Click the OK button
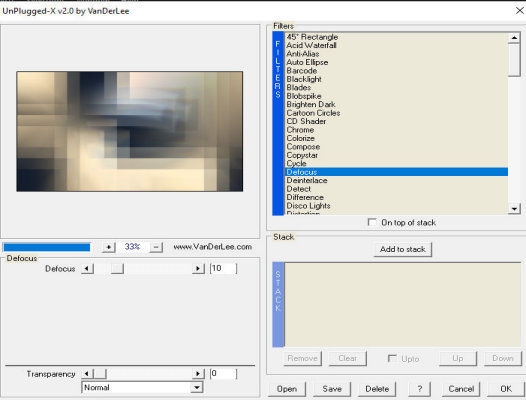 point(506,389)
